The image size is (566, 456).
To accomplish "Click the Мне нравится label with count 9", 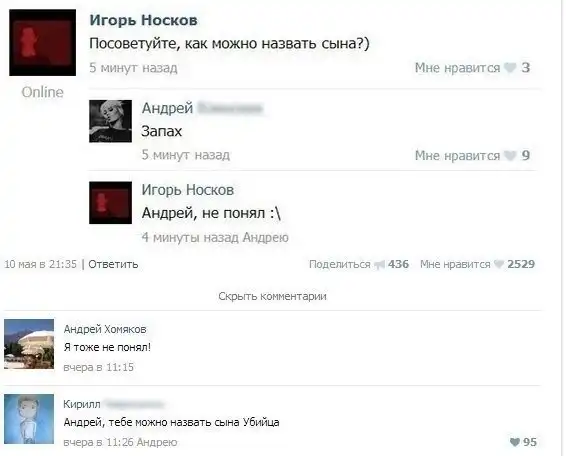I will click(x=457, y=156).
